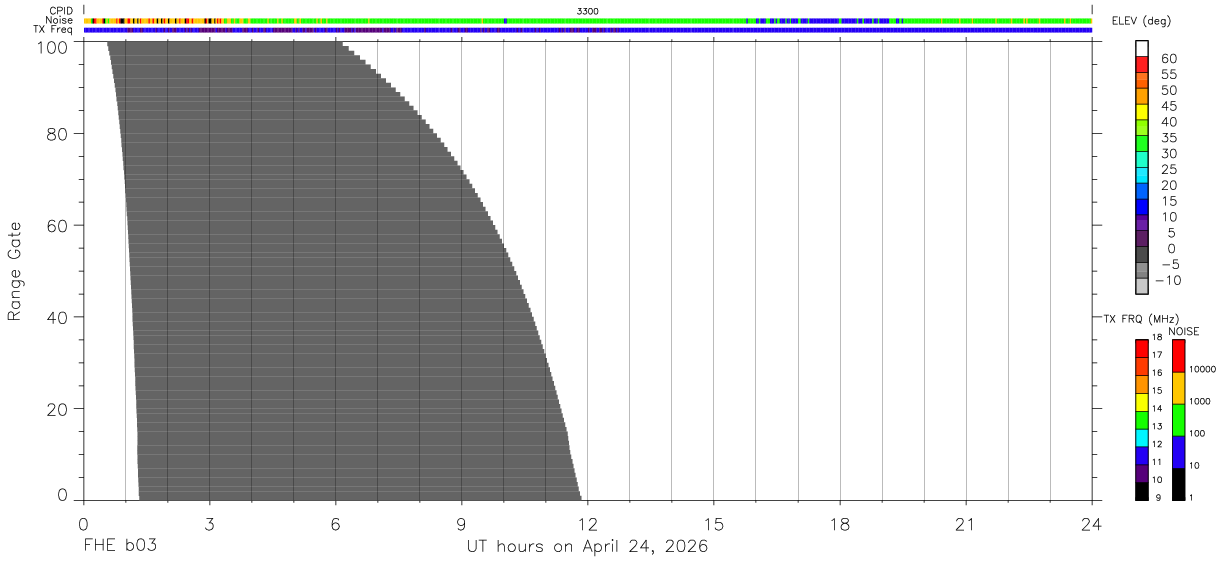Image resolution: width=1228 pixels, height=567 pixels.
Task: Click the red swatch in the ELEV colorbar
Action: point(1142,64)
